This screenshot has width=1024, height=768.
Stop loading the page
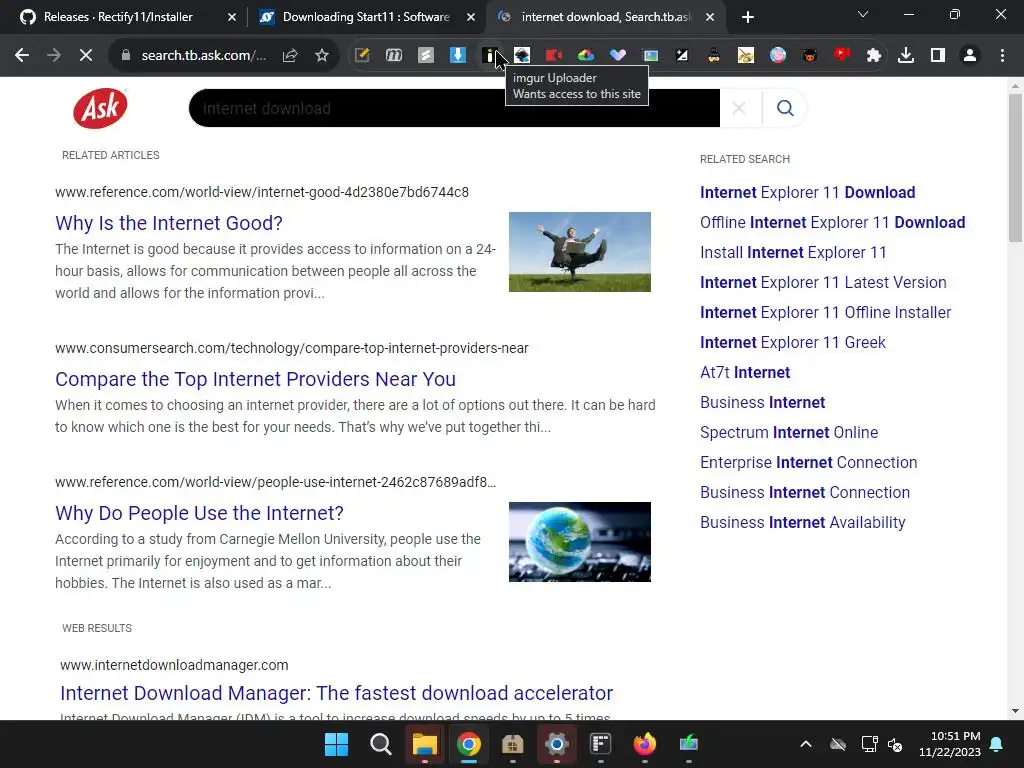point(86,56)
